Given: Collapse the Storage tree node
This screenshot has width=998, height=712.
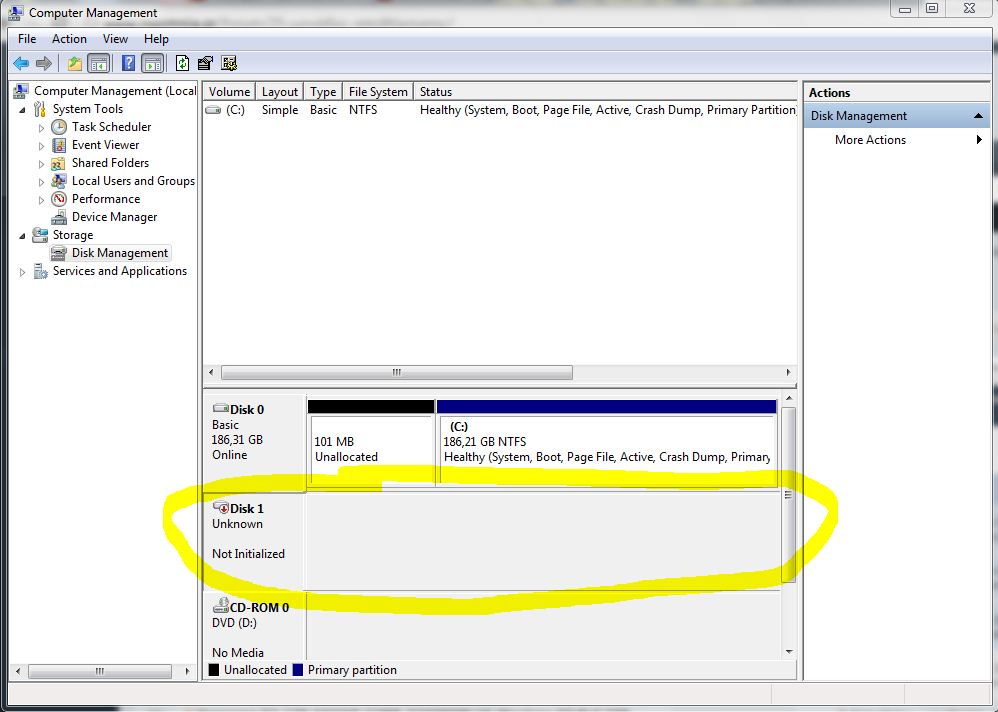Looking at the screenshot, I should [22, 235].
